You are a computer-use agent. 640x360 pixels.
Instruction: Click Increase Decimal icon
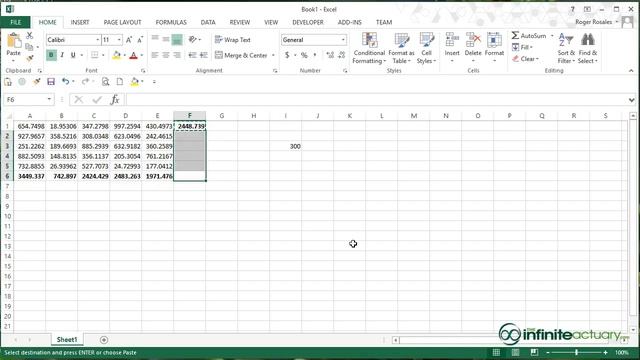tap(330, 55)
